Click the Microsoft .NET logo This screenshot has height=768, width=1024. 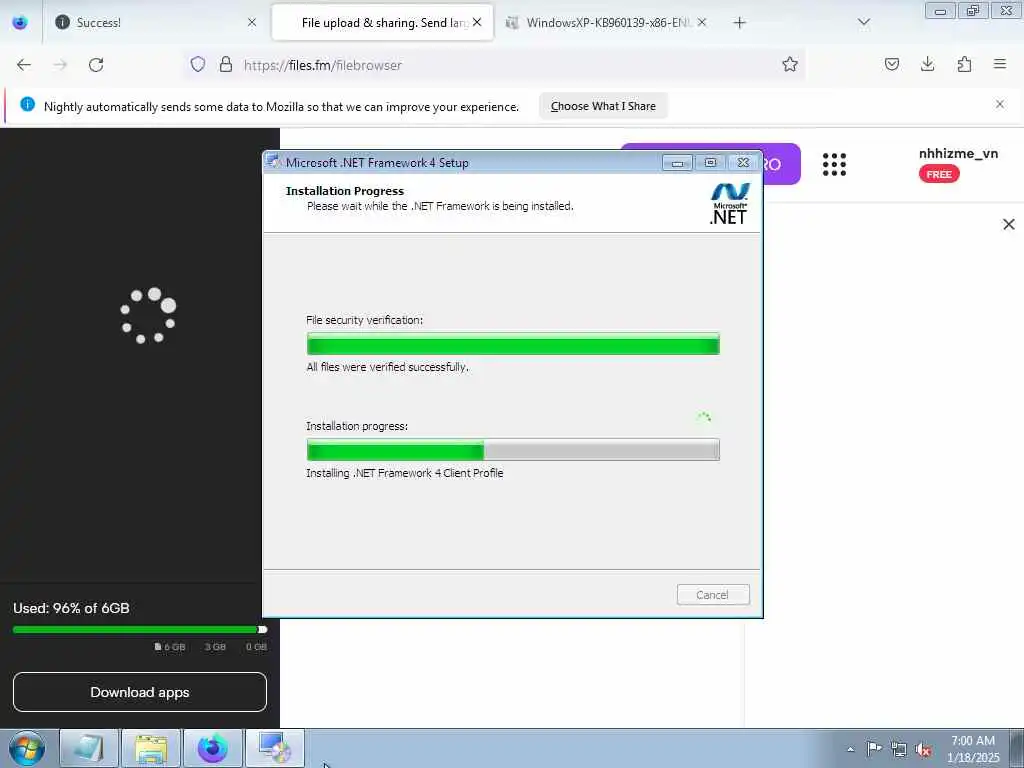(x=729, y=204)
